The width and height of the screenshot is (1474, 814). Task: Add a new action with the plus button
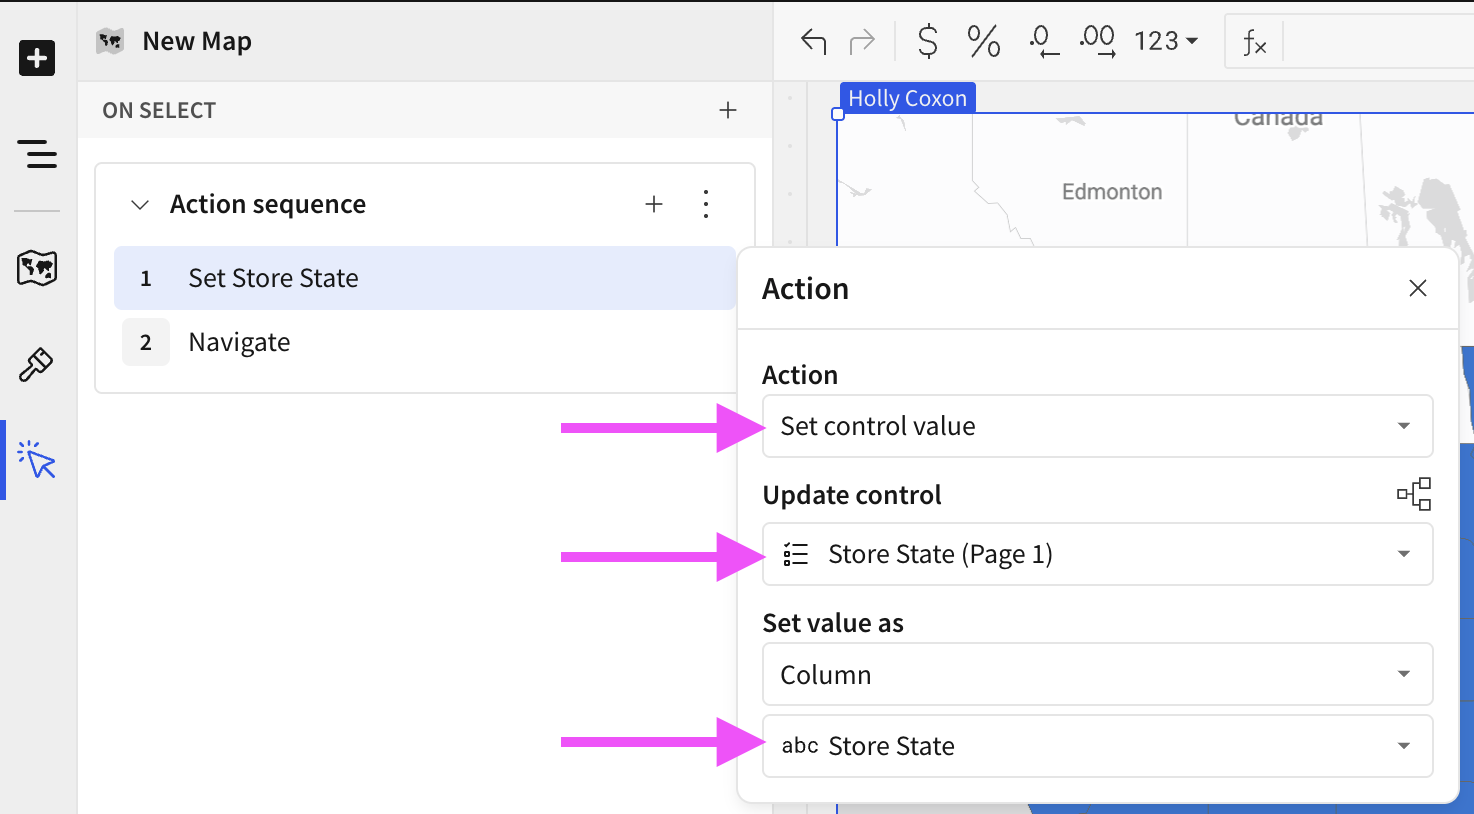click(654, 204)
